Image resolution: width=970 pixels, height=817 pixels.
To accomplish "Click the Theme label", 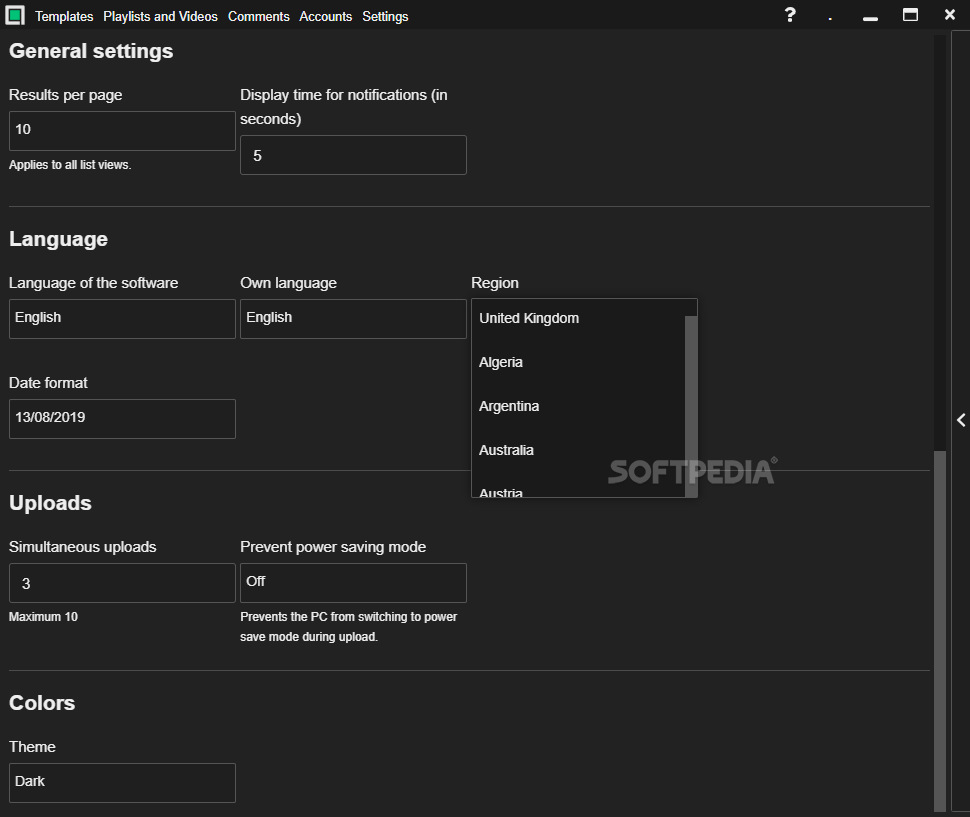I will click(x=32, y=746).
